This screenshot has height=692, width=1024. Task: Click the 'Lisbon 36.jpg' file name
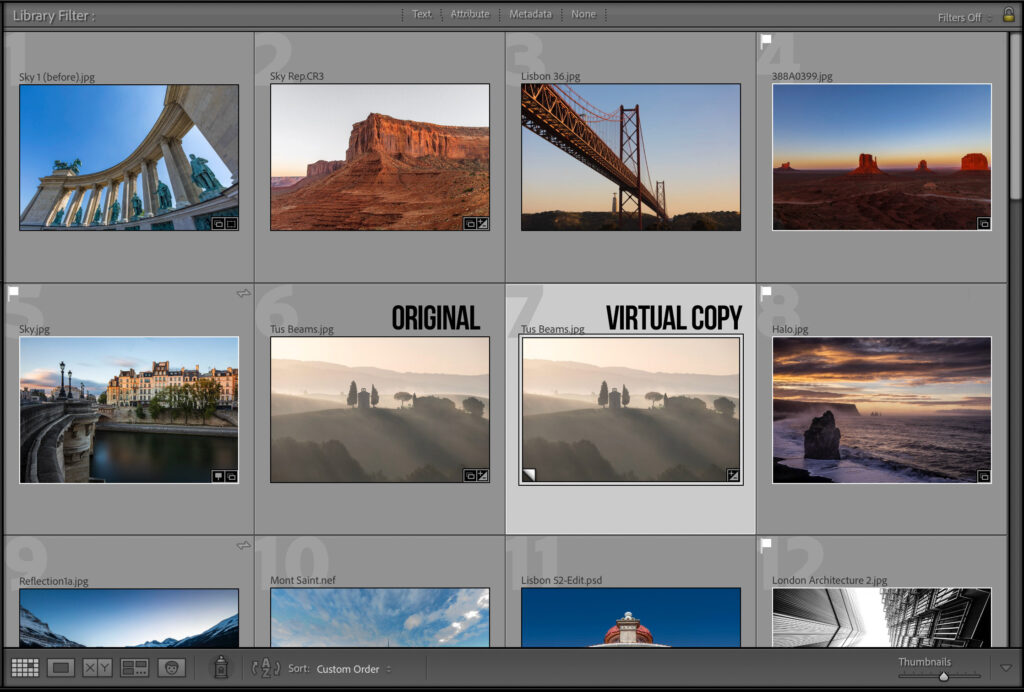(551, 76)
